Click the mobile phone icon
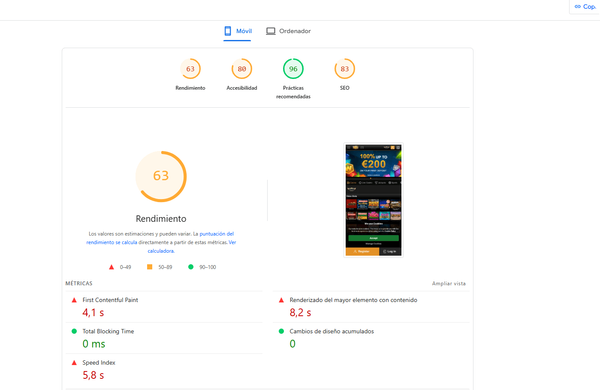 [228, 31]
